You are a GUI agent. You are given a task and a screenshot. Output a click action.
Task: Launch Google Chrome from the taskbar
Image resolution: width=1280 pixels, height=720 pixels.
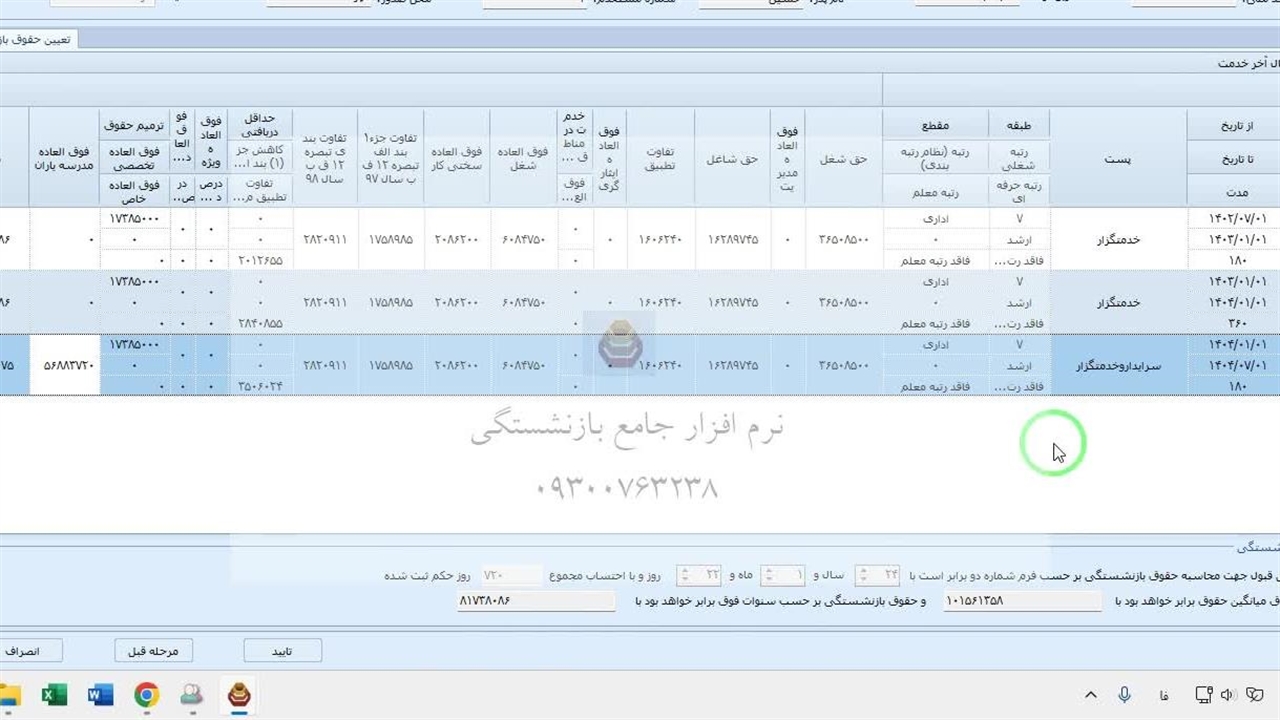coord(147,695)
